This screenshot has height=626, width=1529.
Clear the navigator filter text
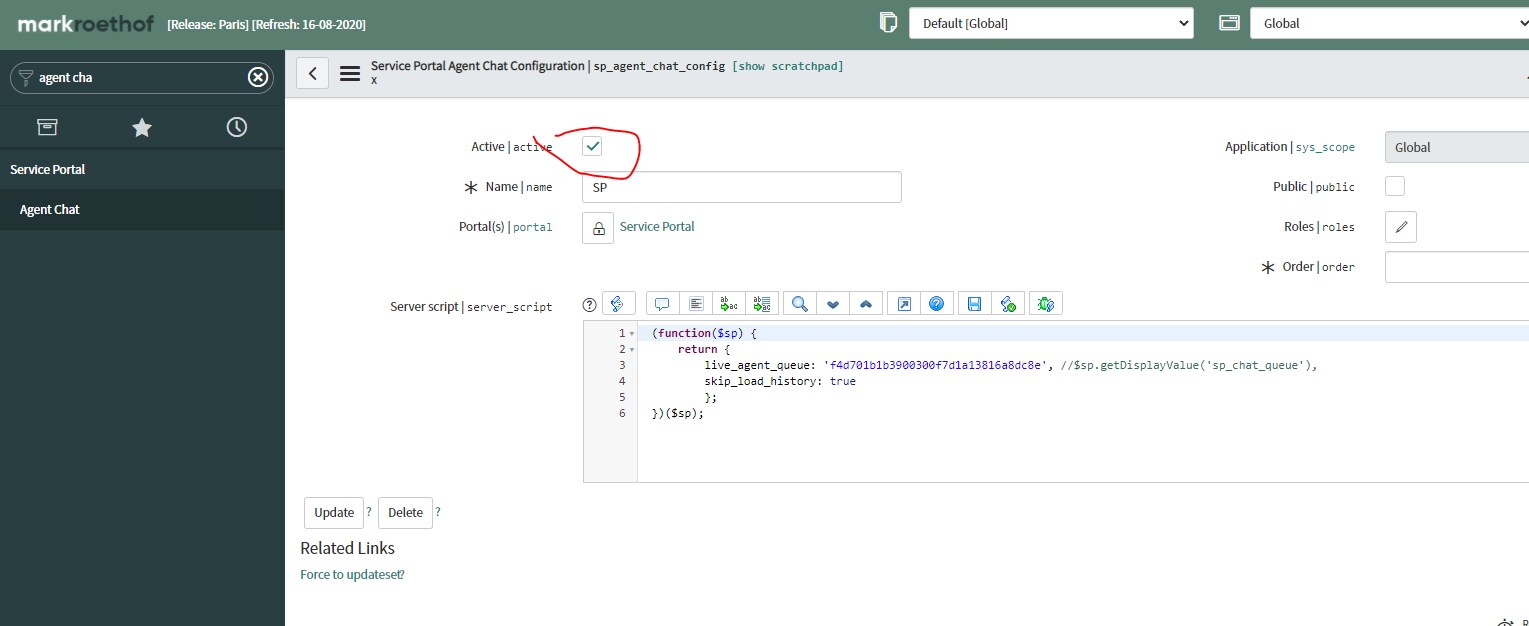coord(258,77)
